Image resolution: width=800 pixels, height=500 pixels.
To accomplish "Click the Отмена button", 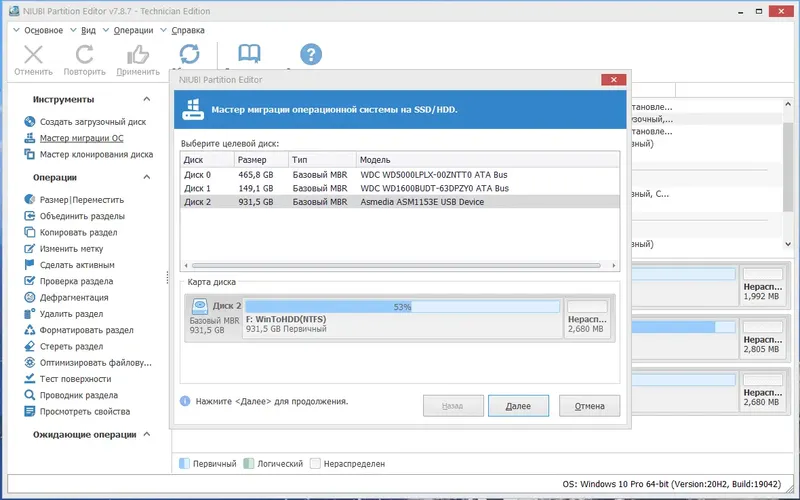I will coord(589,406).
